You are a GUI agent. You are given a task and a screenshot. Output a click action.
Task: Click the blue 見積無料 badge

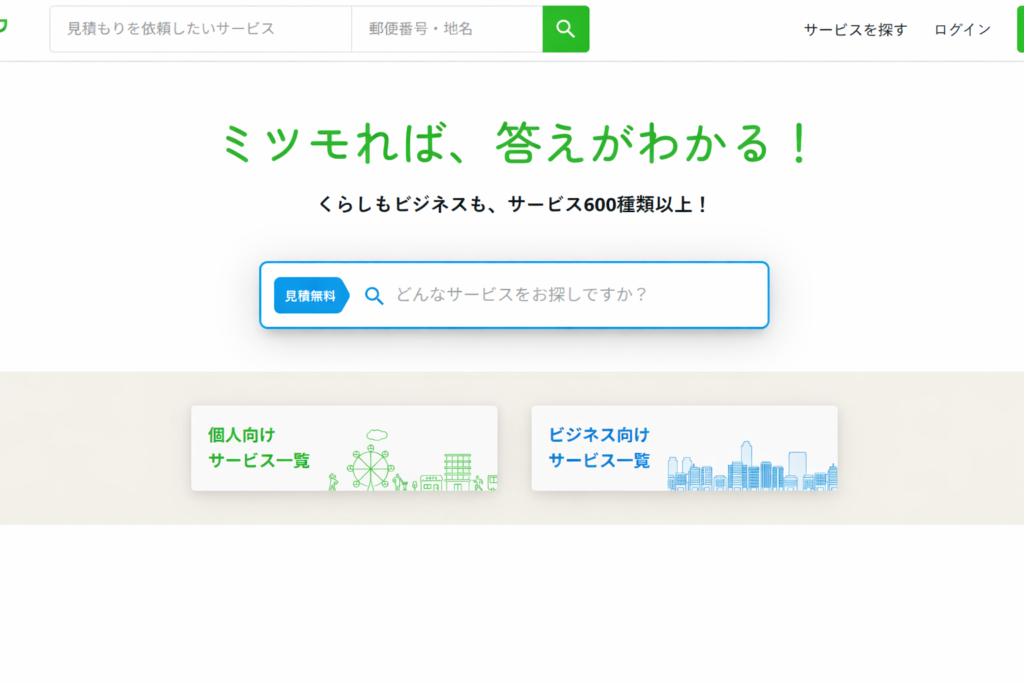[310, 295]
